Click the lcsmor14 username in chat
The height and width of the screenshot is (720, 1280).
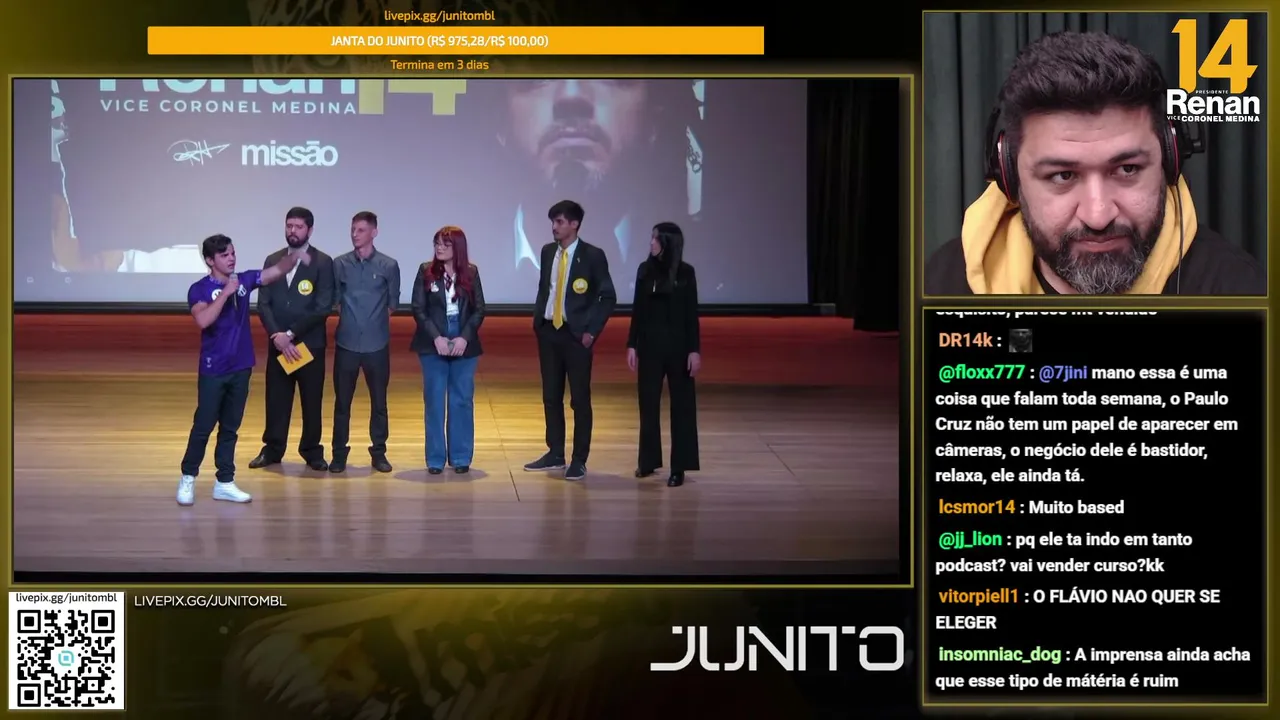pyautogui.click(x=977, y=507)
